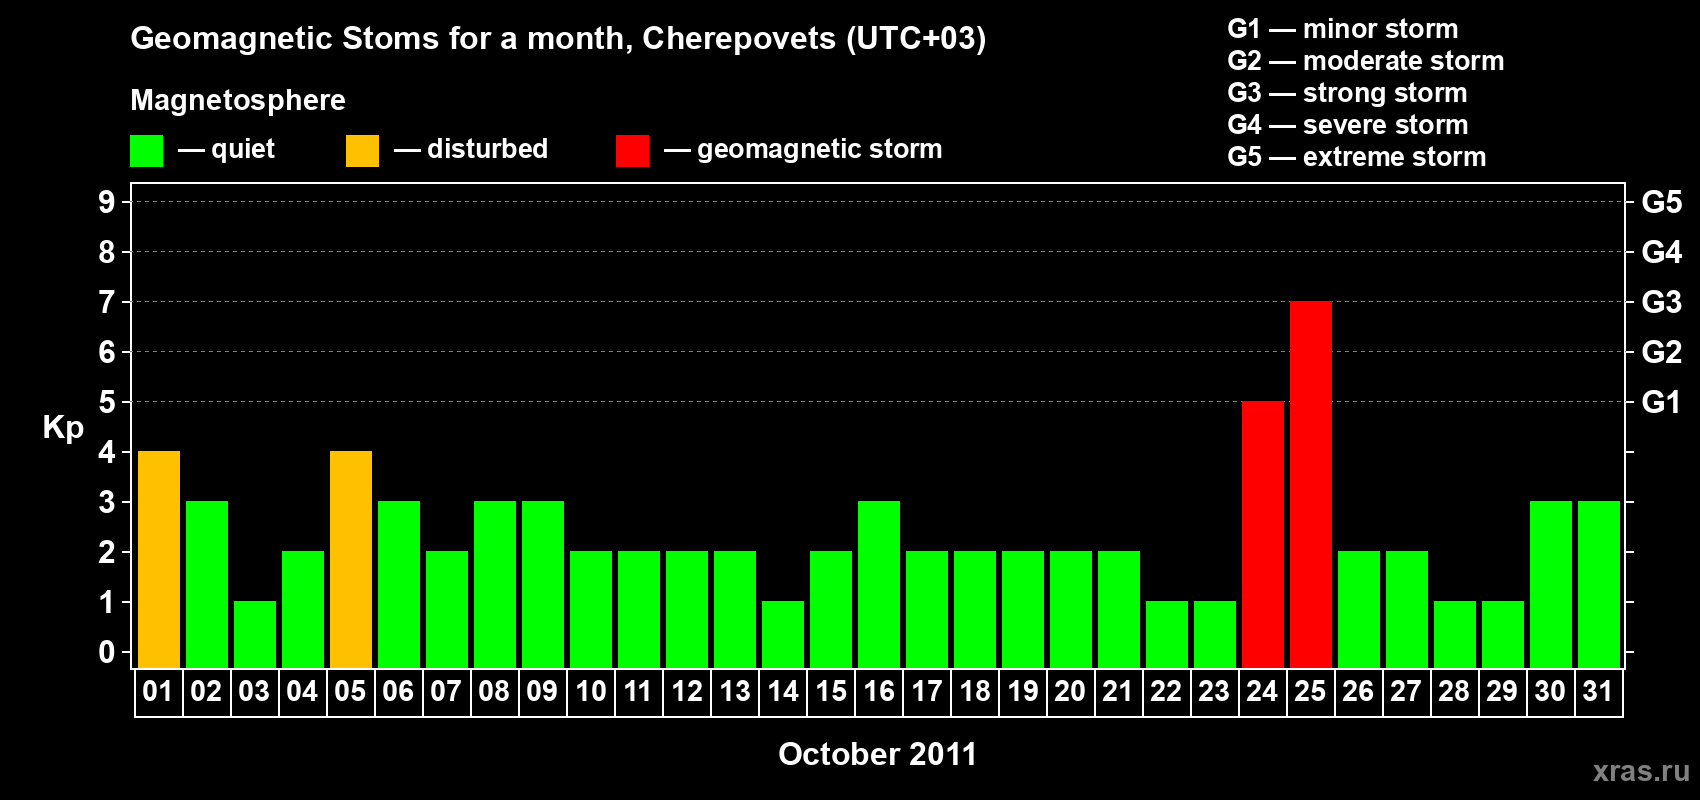This screenshot has width=1700, height=800.
Task: Click the orange disturbed legend swatch
Action: pos(362,151)
